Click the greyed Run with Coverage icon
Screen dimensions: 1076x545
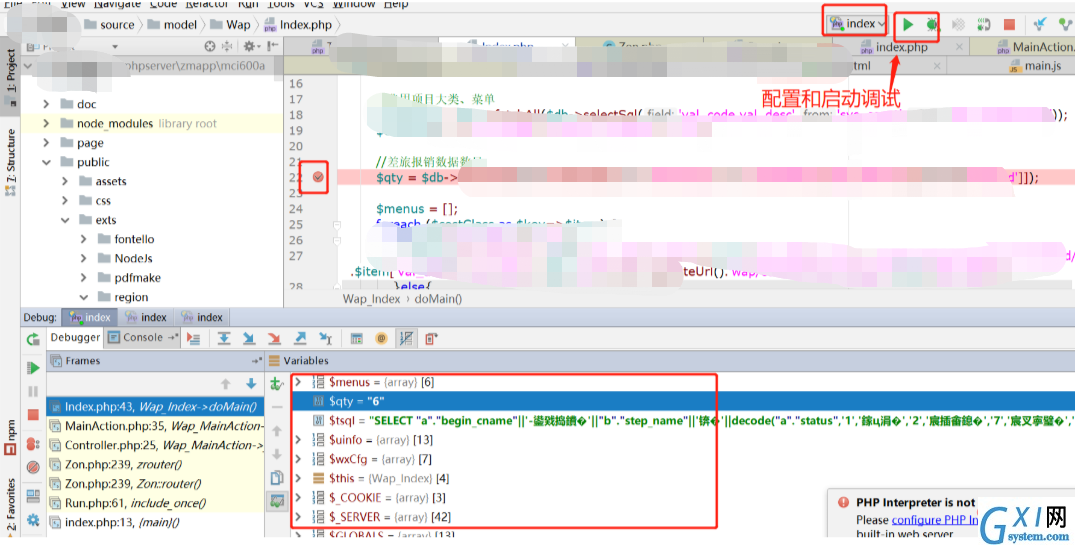(x=959, y=25)
